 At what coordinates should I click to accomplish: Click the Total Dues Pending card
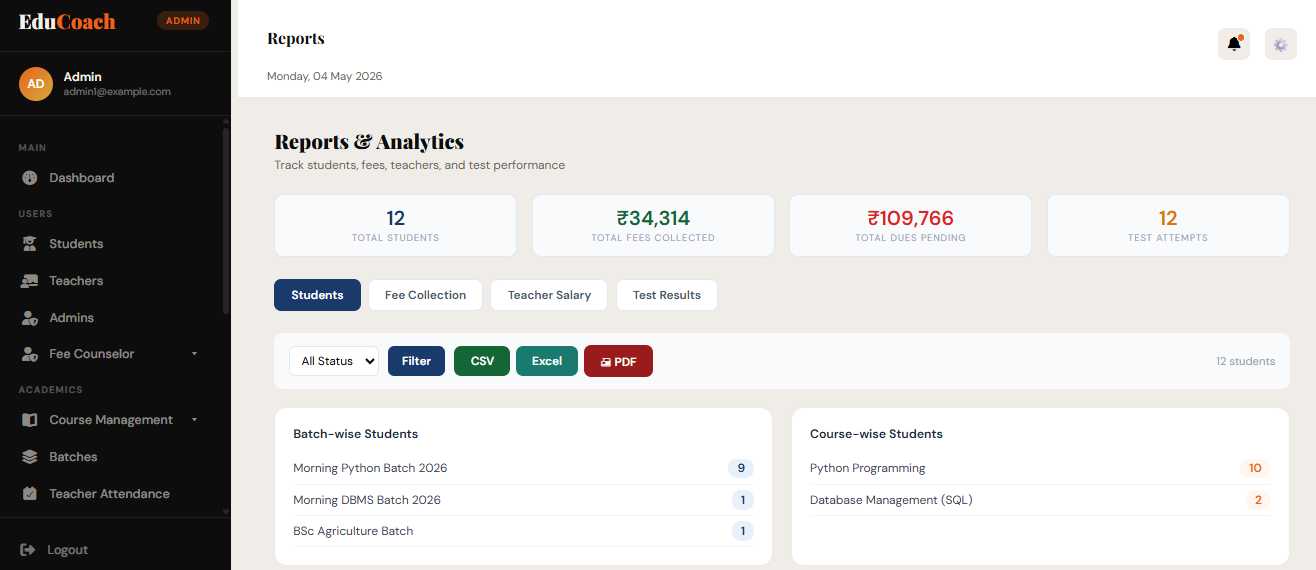point(911,225)
